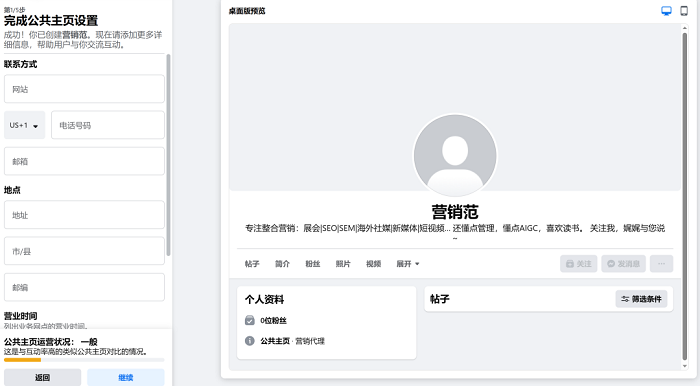Click the 筛选条件 filter button
This screenshot has width=700, height=386.
coord(642,299)
